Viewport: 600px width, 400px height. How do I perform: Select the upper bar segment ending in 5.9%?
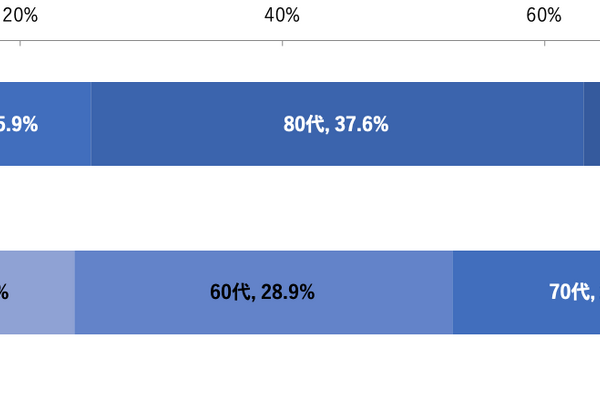(x=45, y=124)
